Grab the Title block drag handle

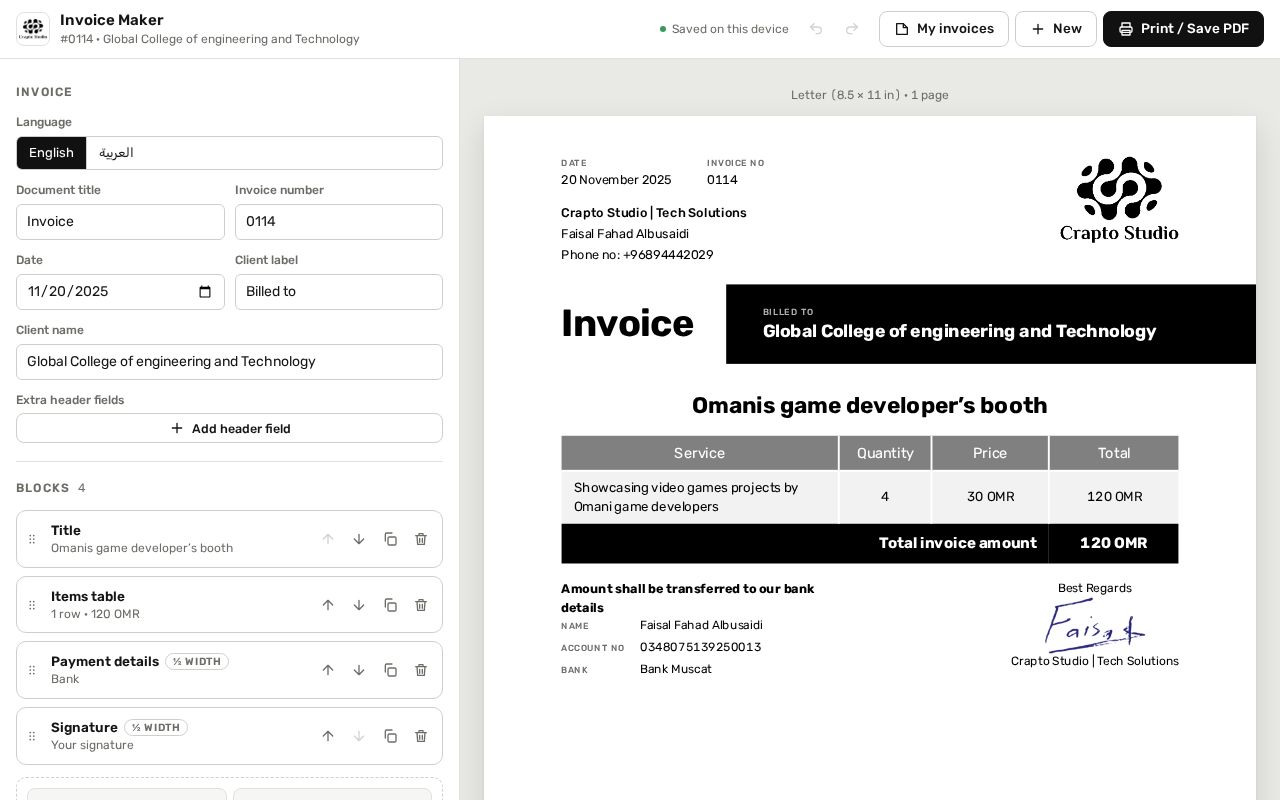point(32,539)
